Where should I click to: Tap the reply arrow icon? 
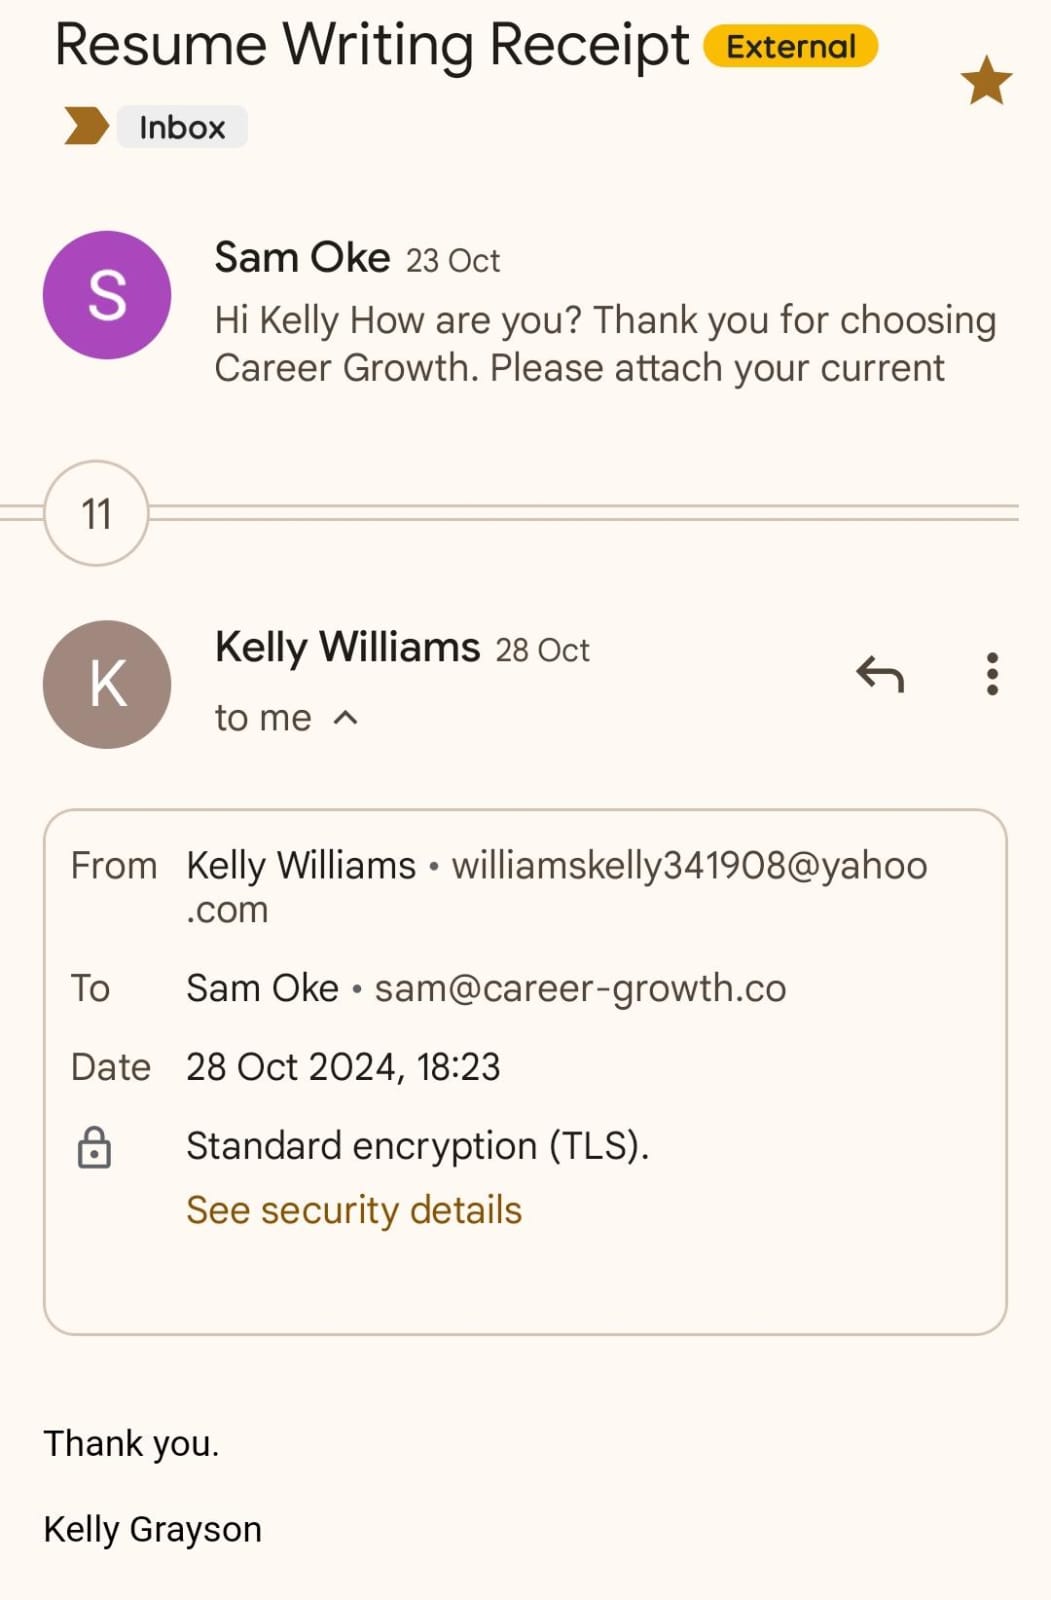(x=880, y=675)
